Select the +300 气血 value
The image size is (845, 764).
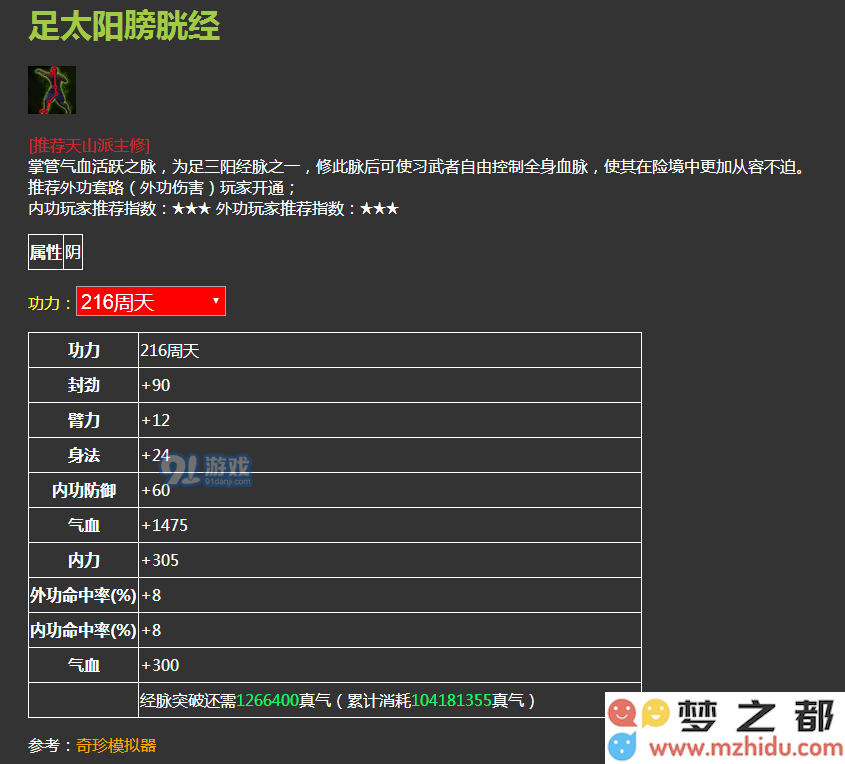[160, 665]
